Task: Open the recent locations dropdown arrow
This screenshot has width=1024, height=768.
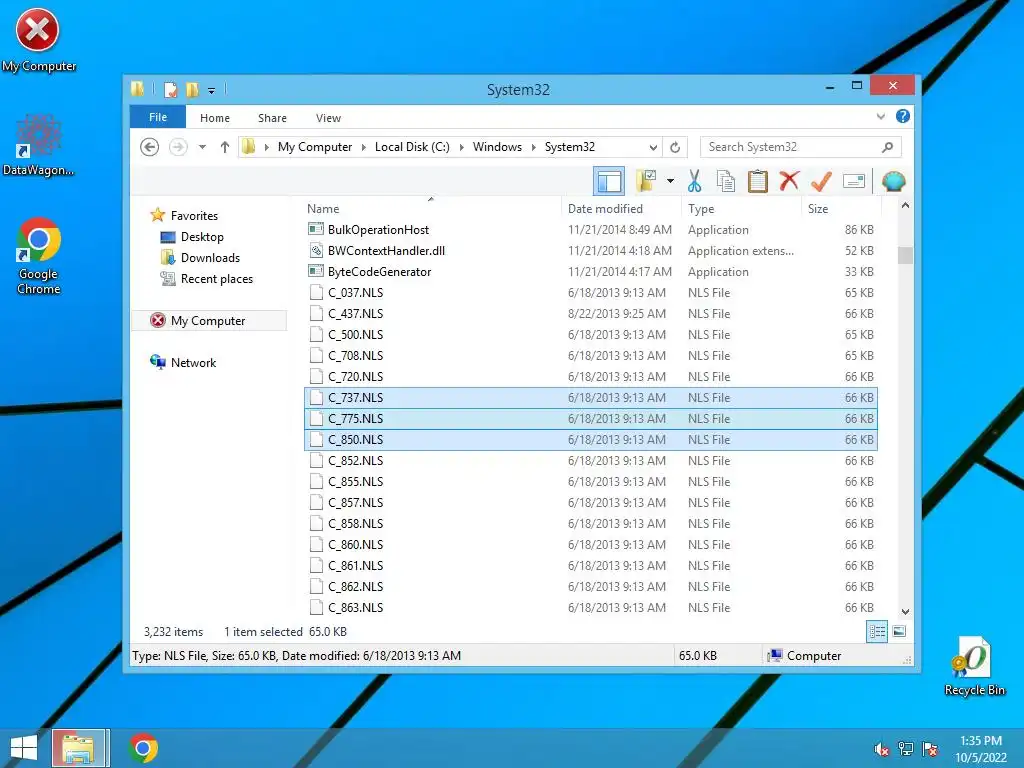Action: (202, 147)
